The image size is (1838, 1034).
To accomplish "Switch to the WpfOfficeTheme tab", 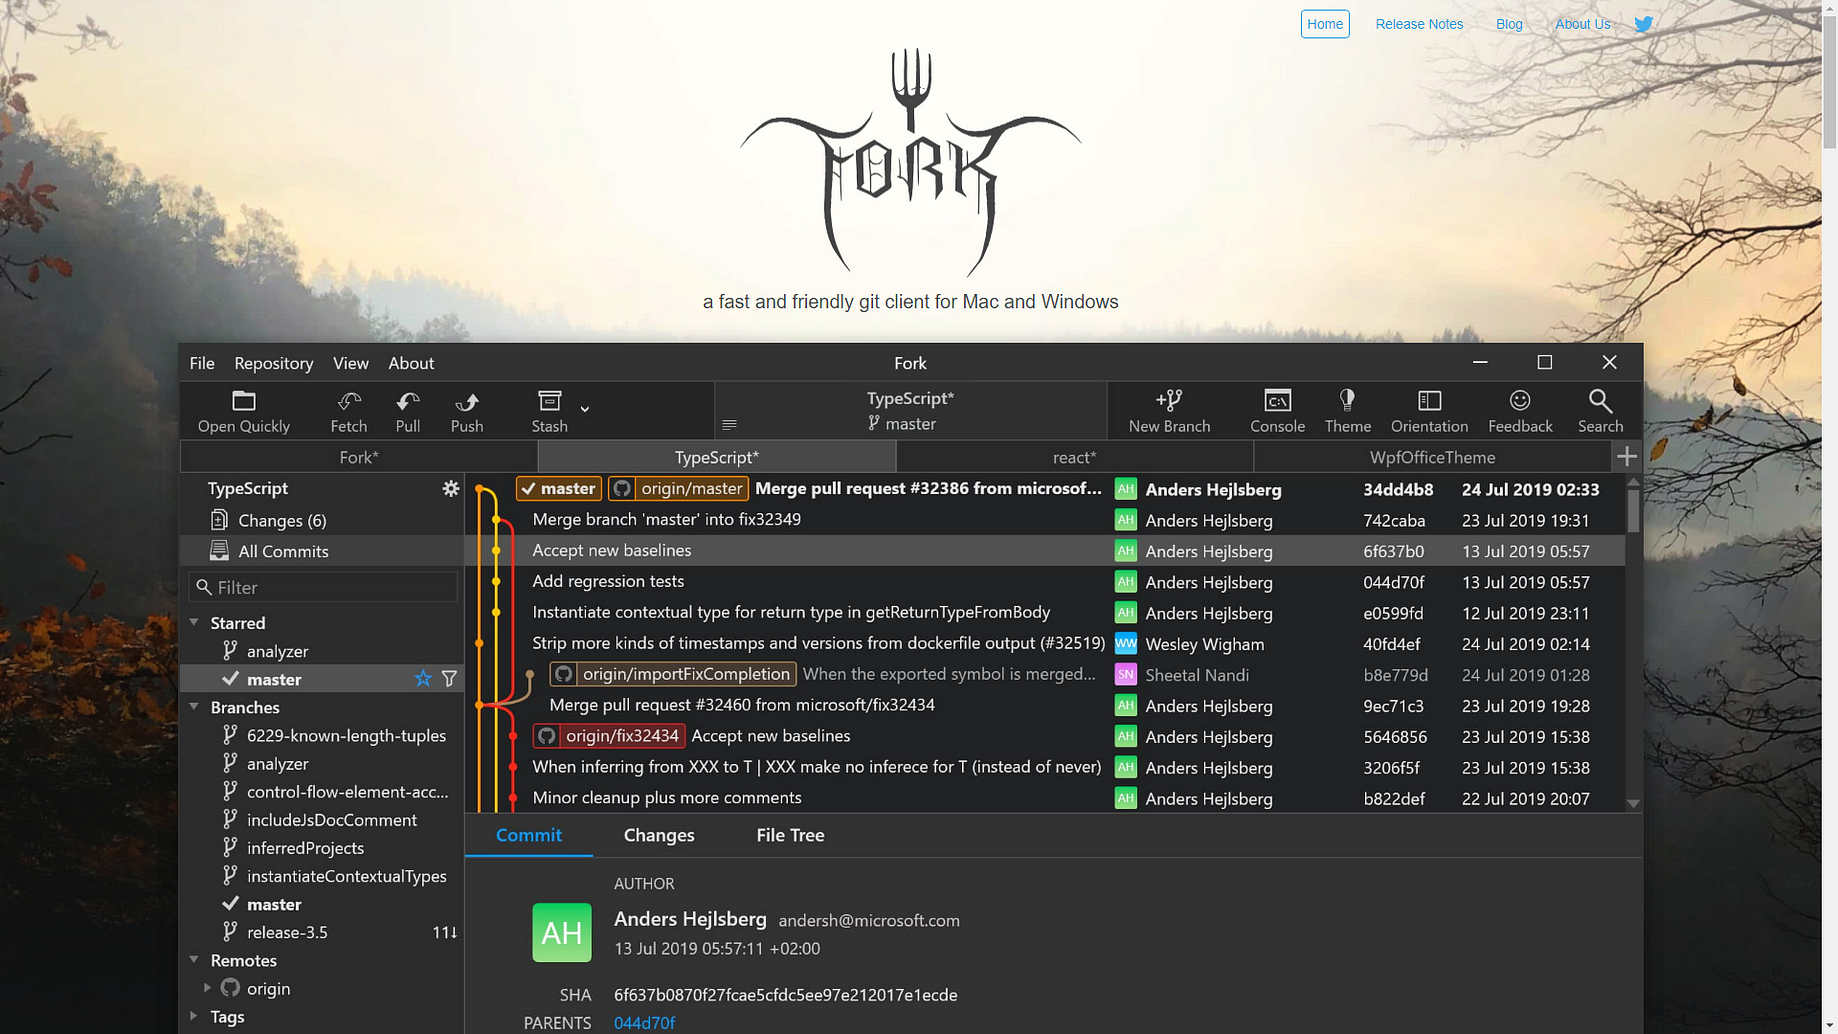I will click(1432, 457).
